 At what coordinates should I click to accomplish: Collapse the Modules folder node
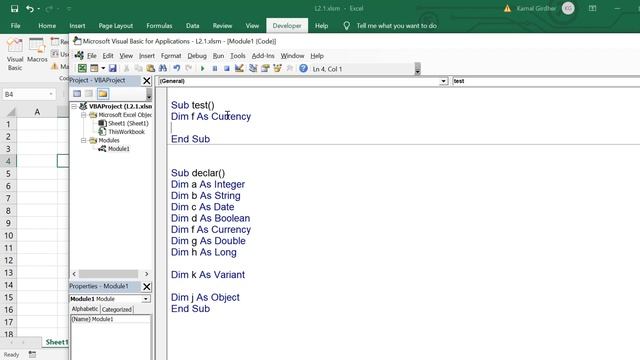84,140
